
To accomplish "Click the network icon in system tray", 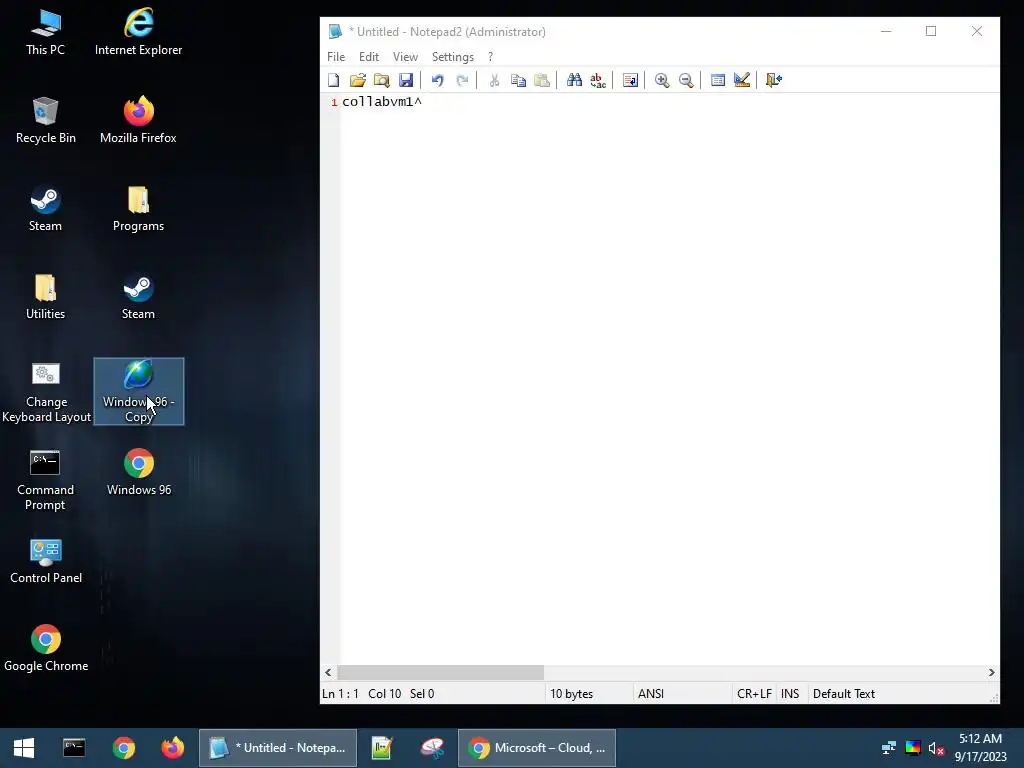I will tap(889, 748).
